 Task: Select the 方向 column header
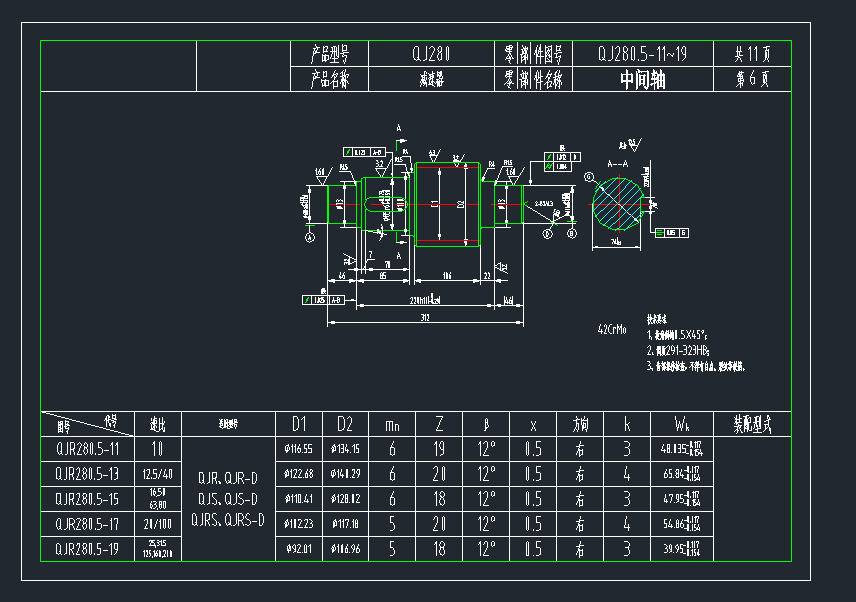pos(580,425)
